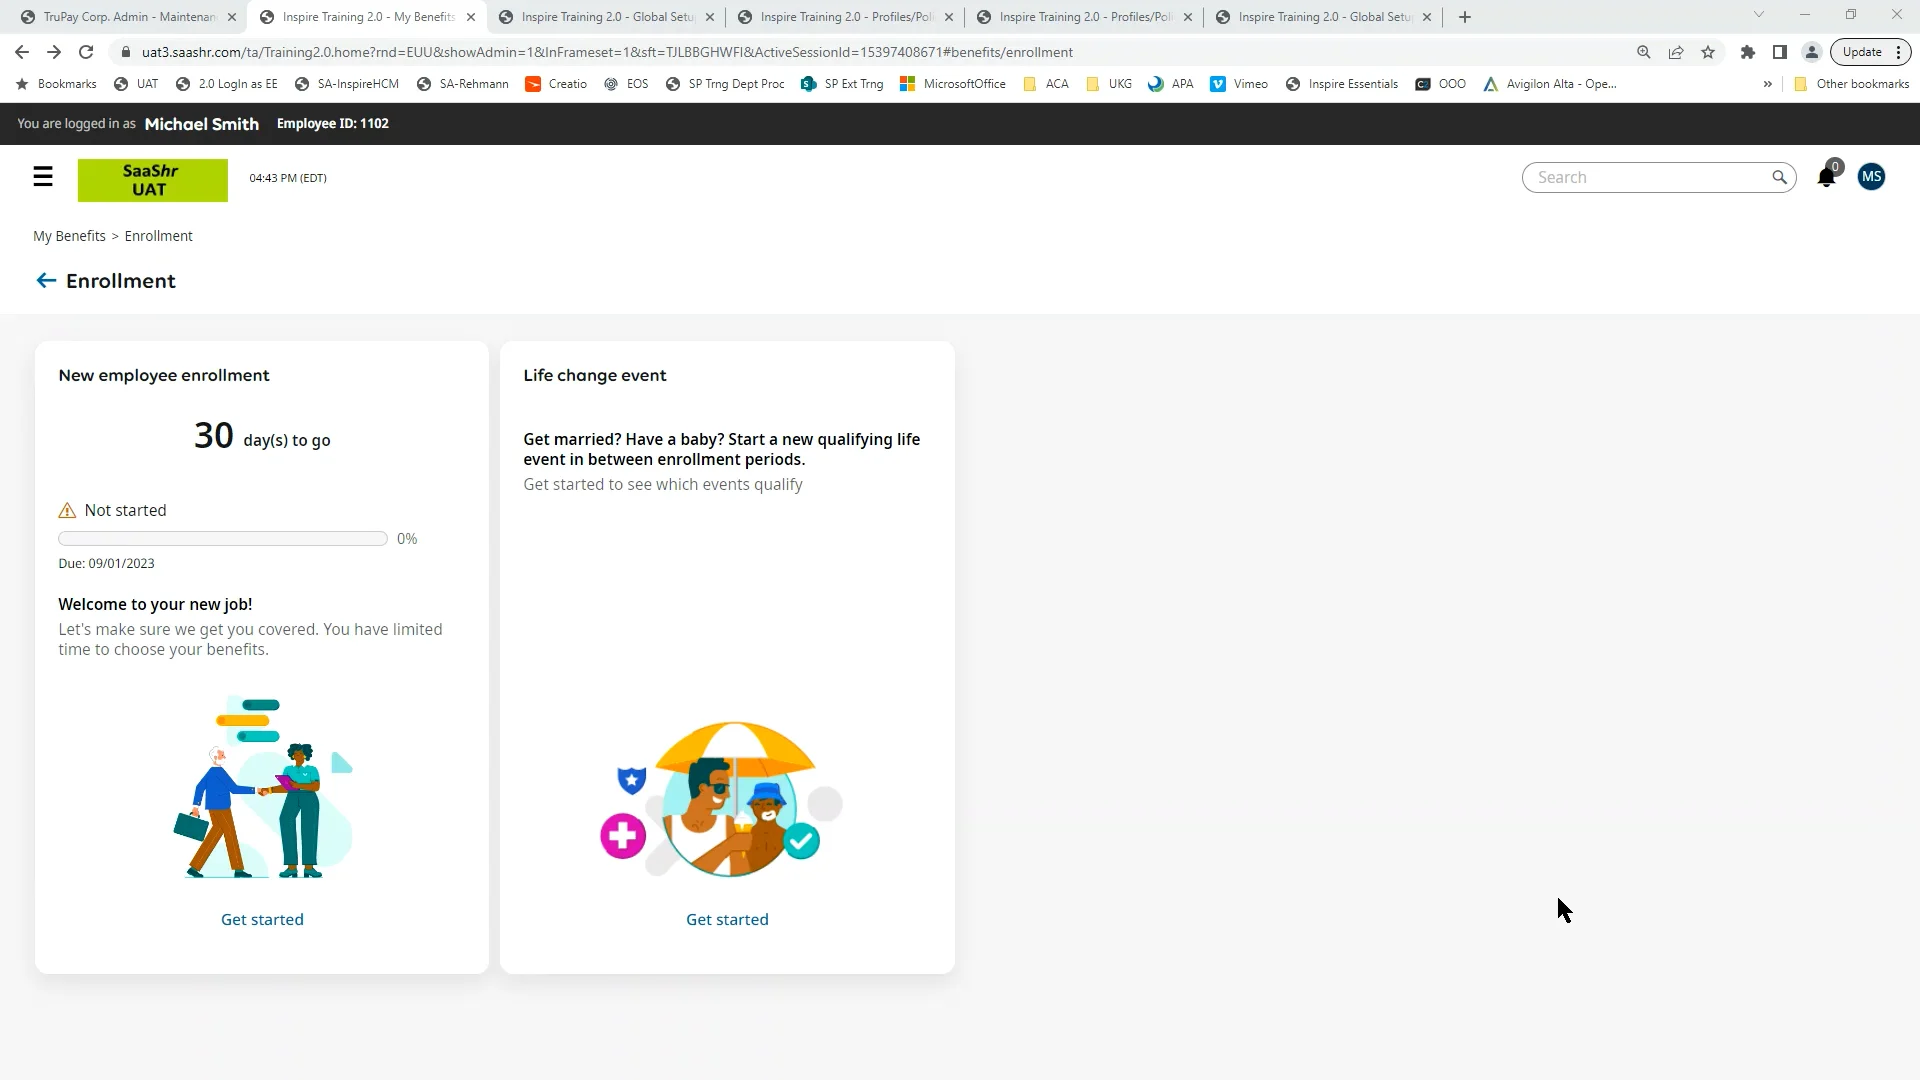Image resolution: width=1920 pixels, height=1080 pixels.
Task: Open a new browser tab
Action: [1465, 17]
